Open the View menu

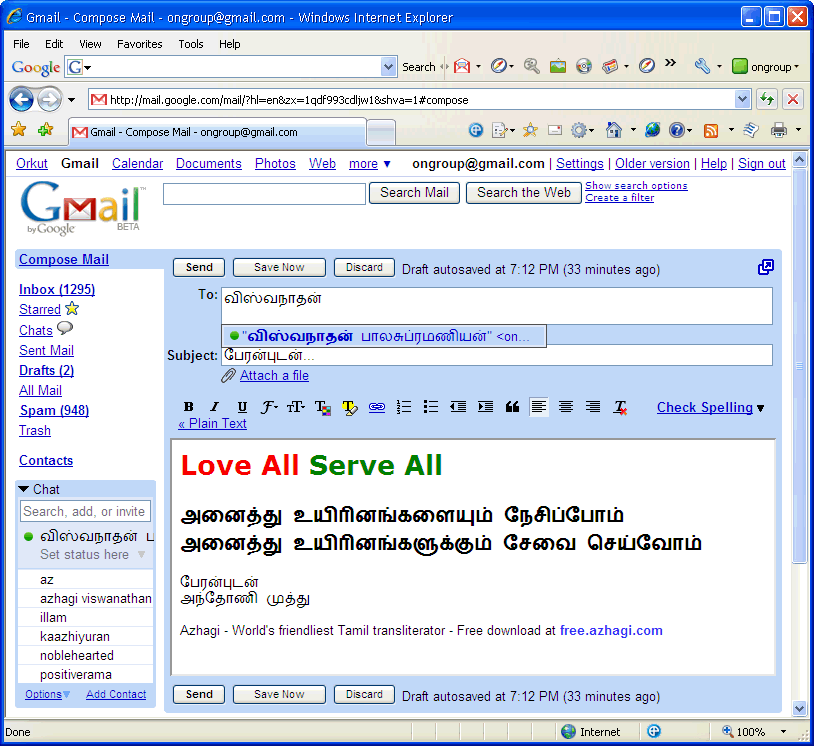tap(90, 44)
